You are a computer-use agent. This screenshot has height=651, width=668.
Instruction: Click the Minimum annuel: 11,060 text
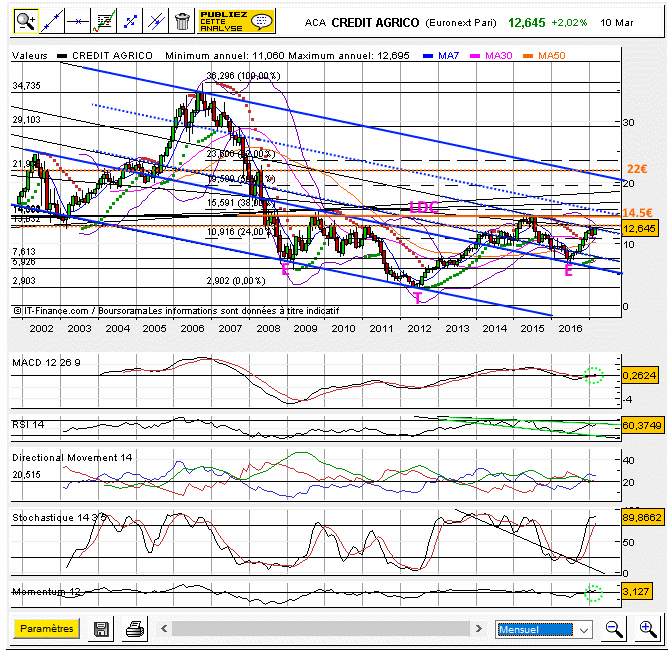coord(225,56)
